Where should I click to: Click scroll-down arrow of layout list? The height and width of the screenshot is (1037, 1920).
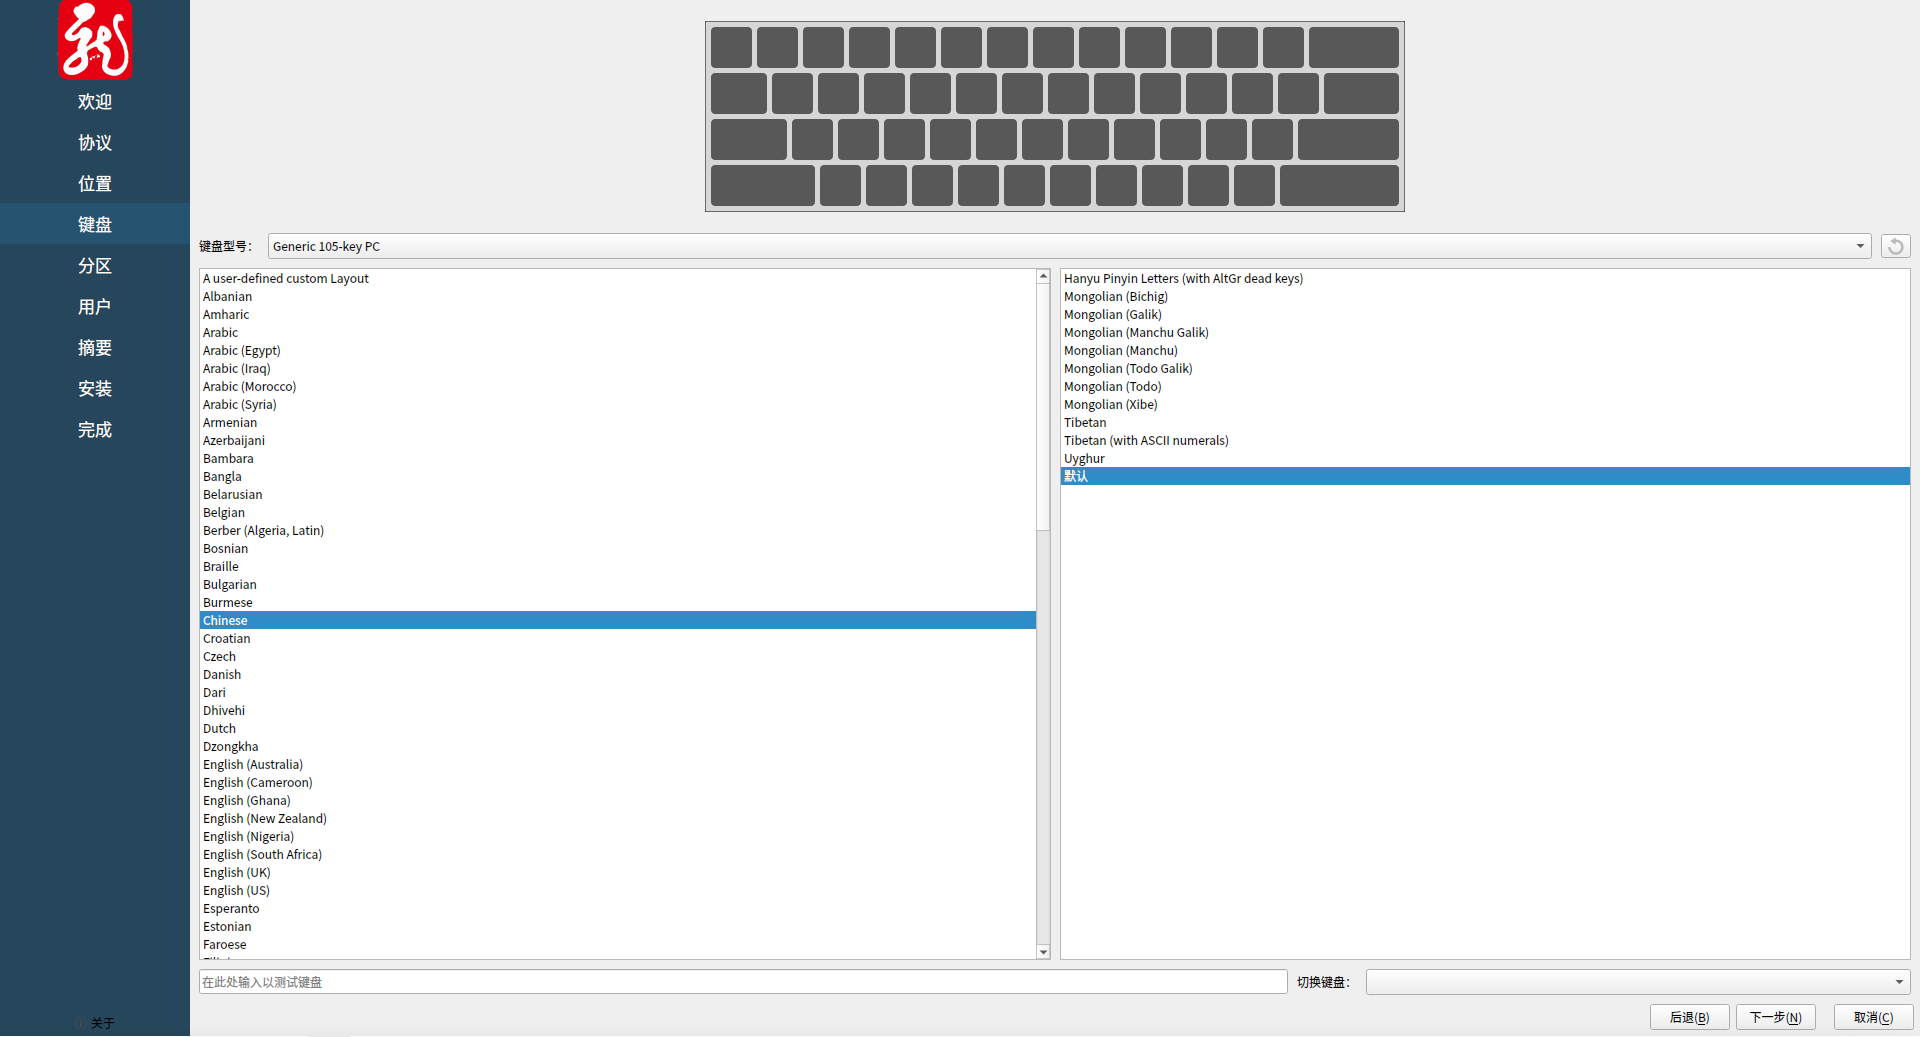click(x=1043, y=952)
